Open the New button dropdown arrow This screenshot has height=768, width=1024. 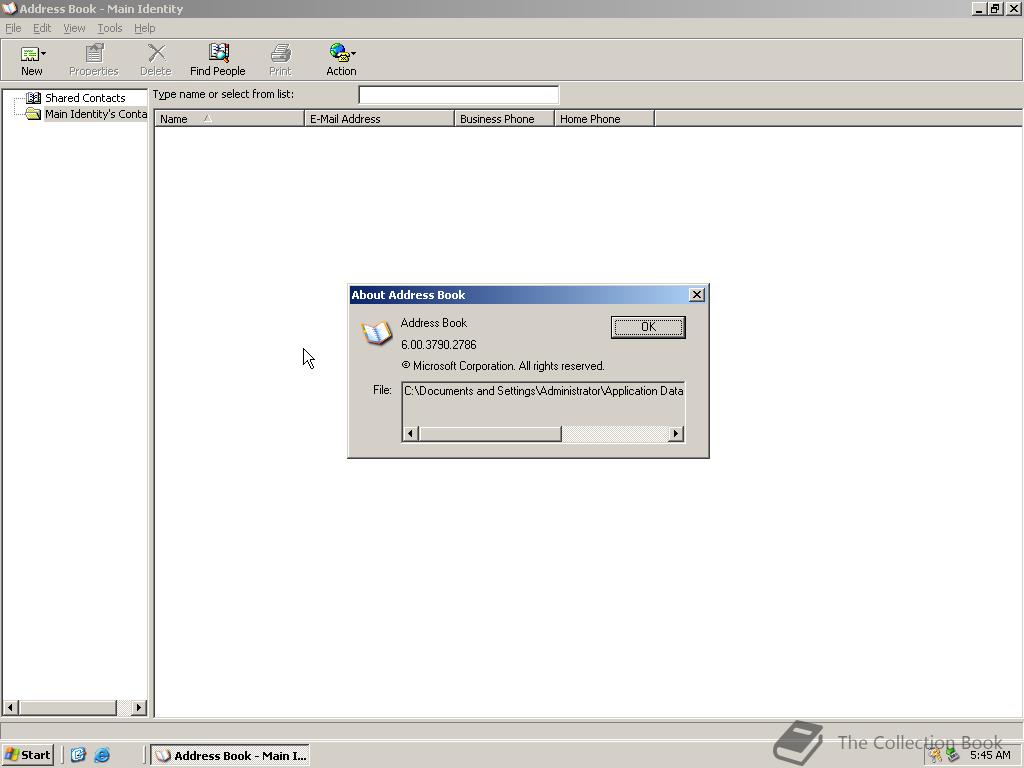44,54
